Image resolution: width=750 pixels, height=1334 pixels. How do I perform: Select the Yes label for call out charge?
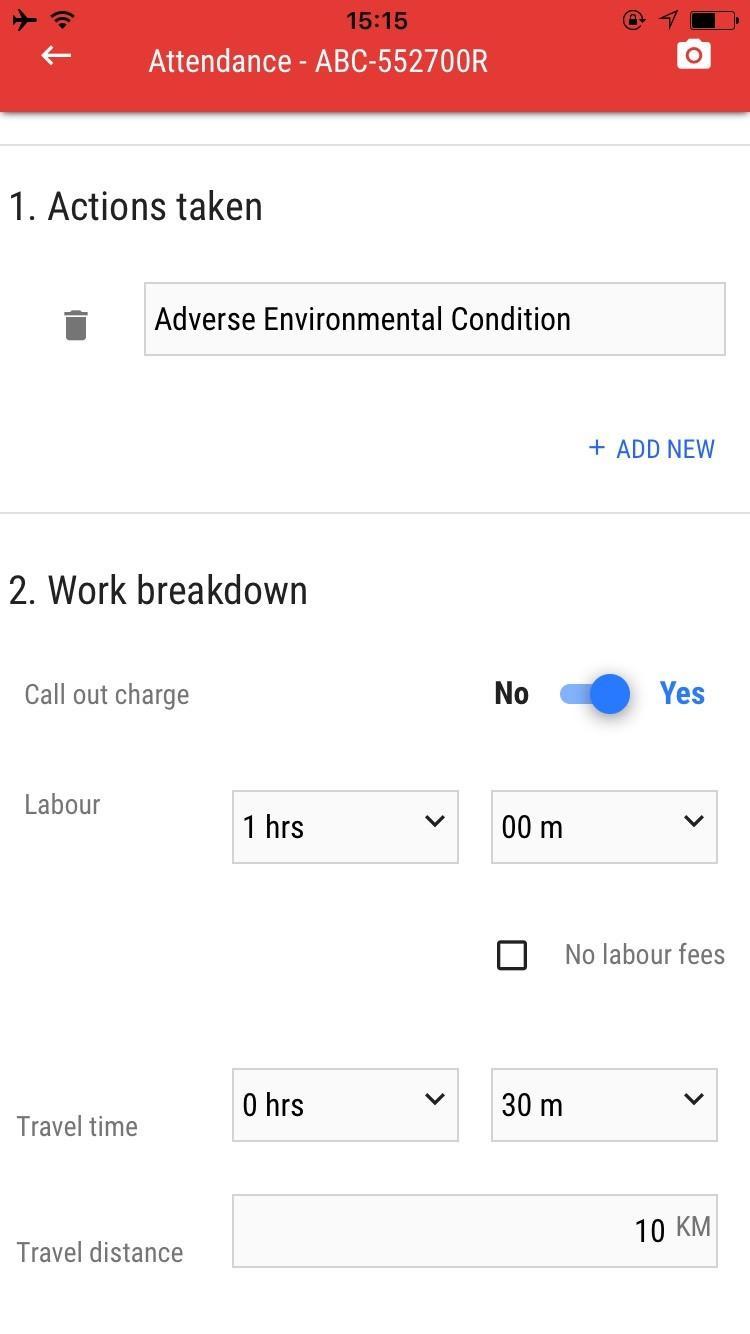(682, 693)
